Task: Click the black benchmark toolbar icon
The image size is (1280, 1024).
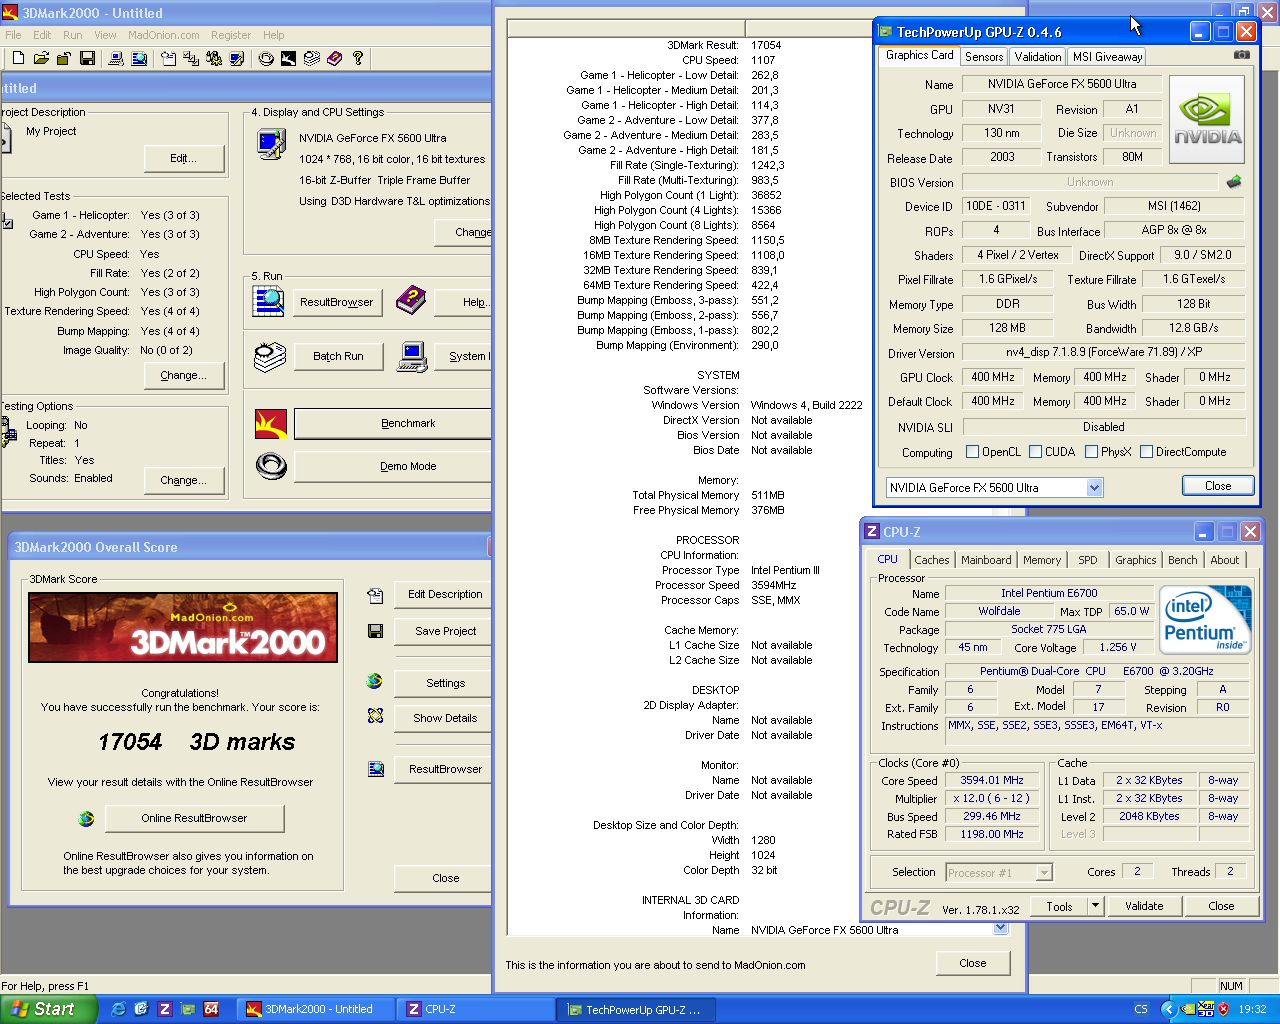Action: tap(288, 59)
